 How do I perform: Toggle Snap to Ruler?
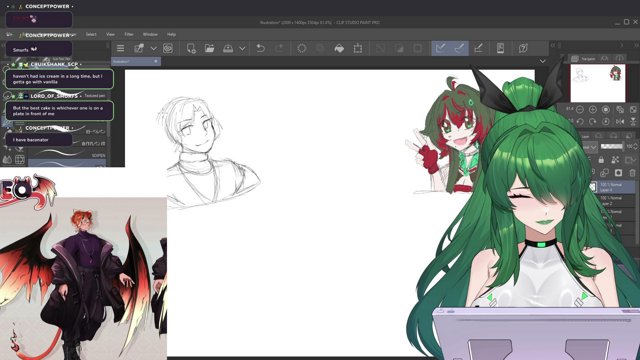click(x=440, y=49)
